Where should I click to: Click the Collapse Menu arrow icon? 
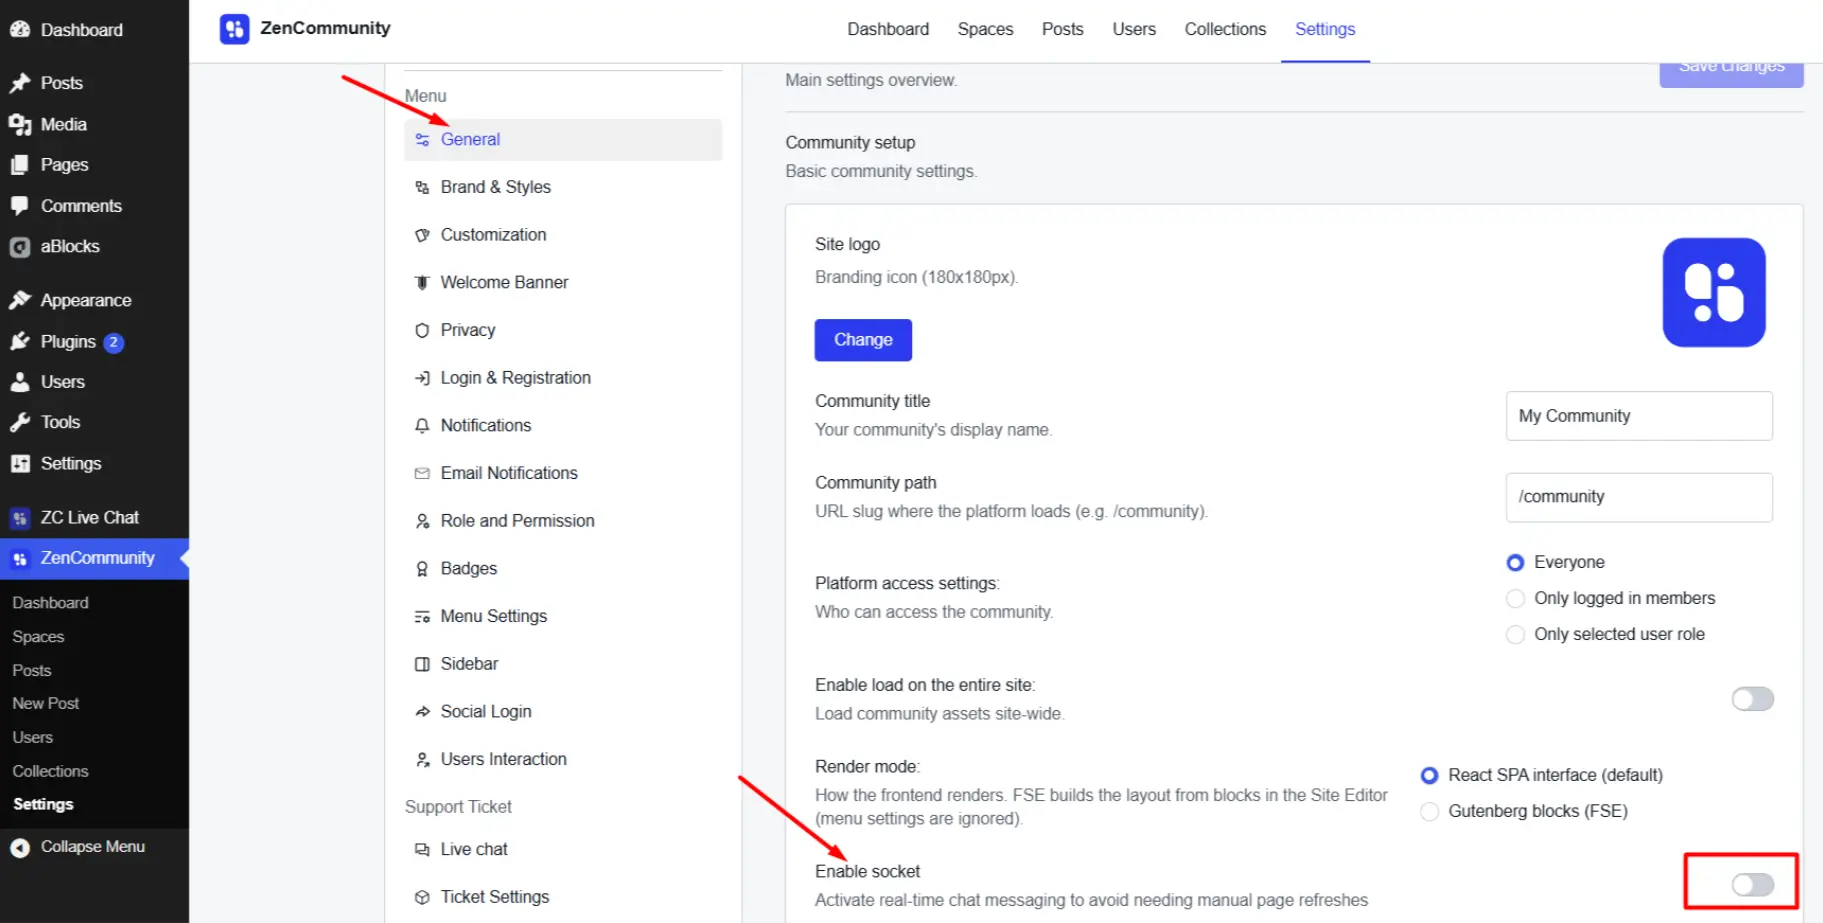20,847
